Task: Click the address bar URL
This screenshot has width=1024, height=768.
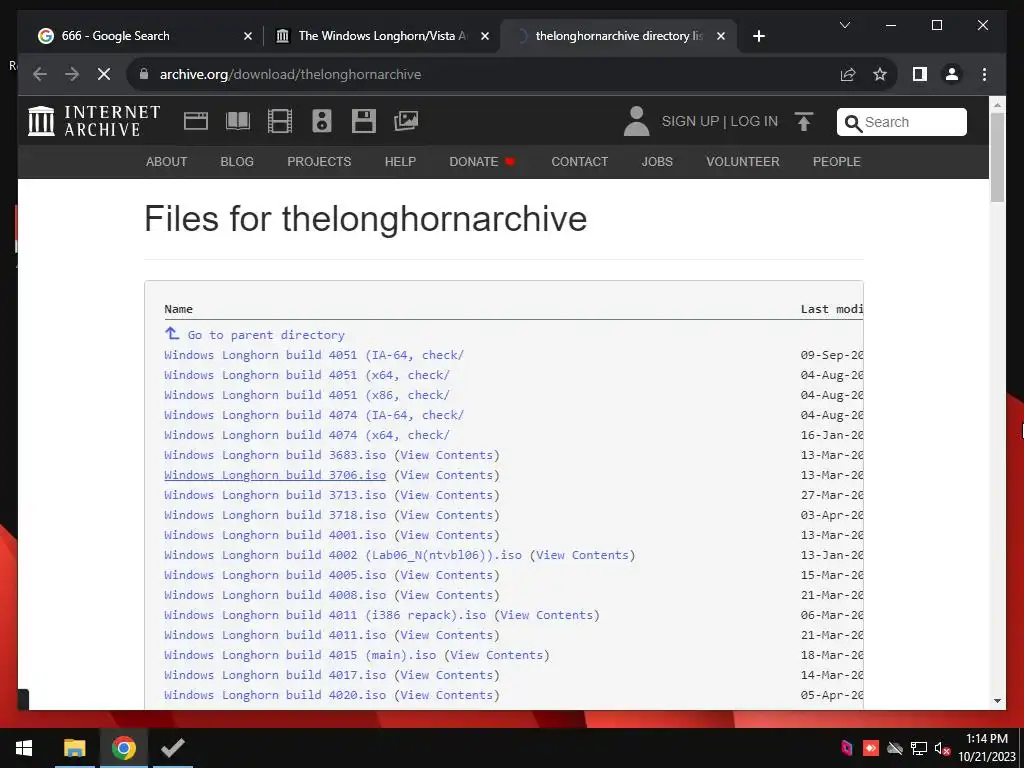Action: (x=291, y=74)
